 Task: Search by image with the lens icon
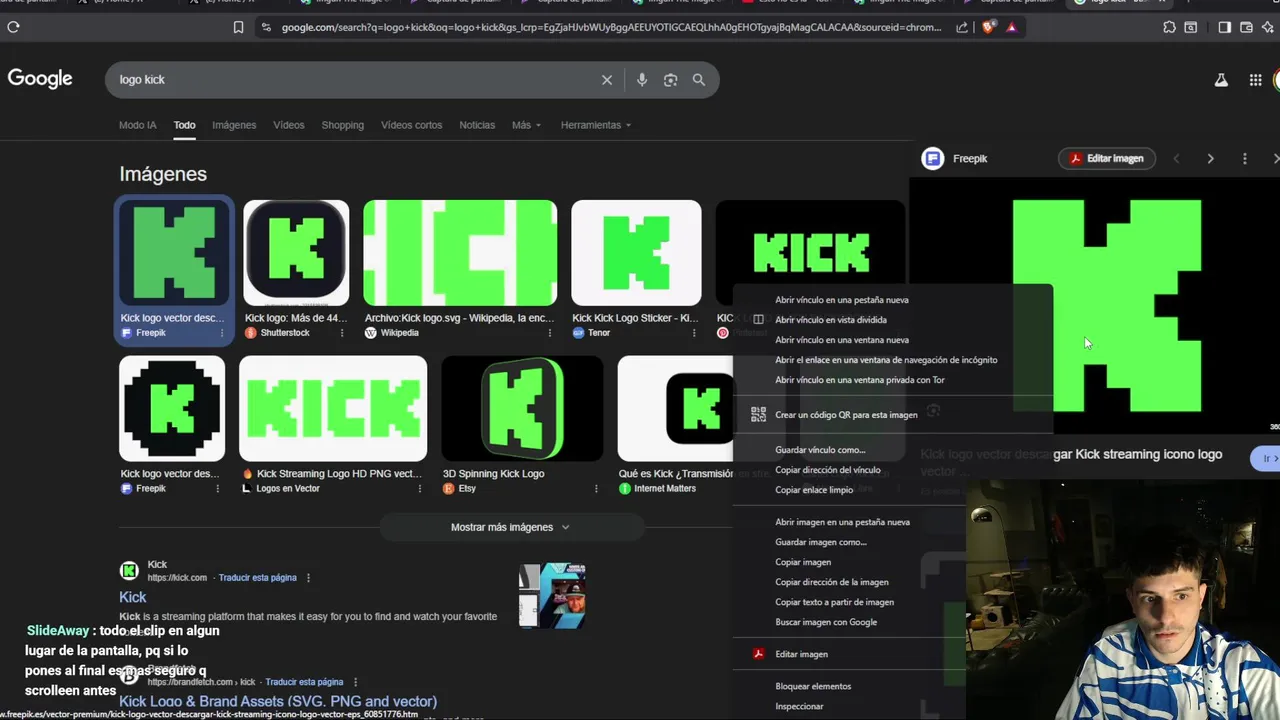tap(671, 80)
